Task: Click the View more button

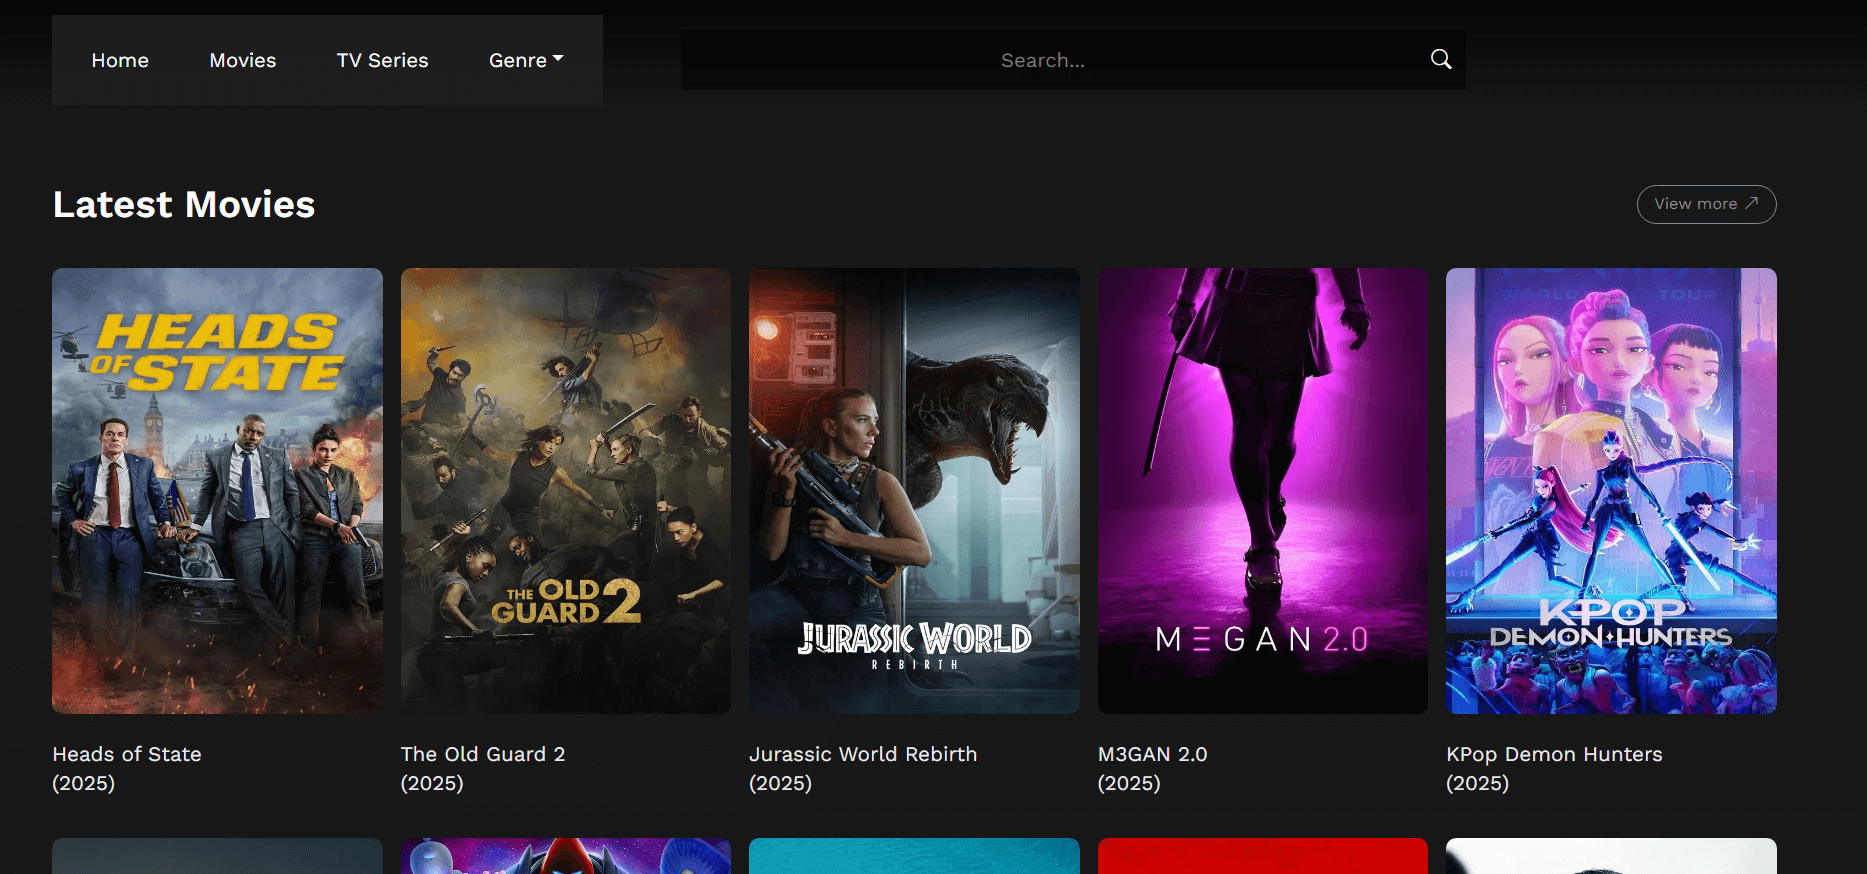Action: [1706, 204]
